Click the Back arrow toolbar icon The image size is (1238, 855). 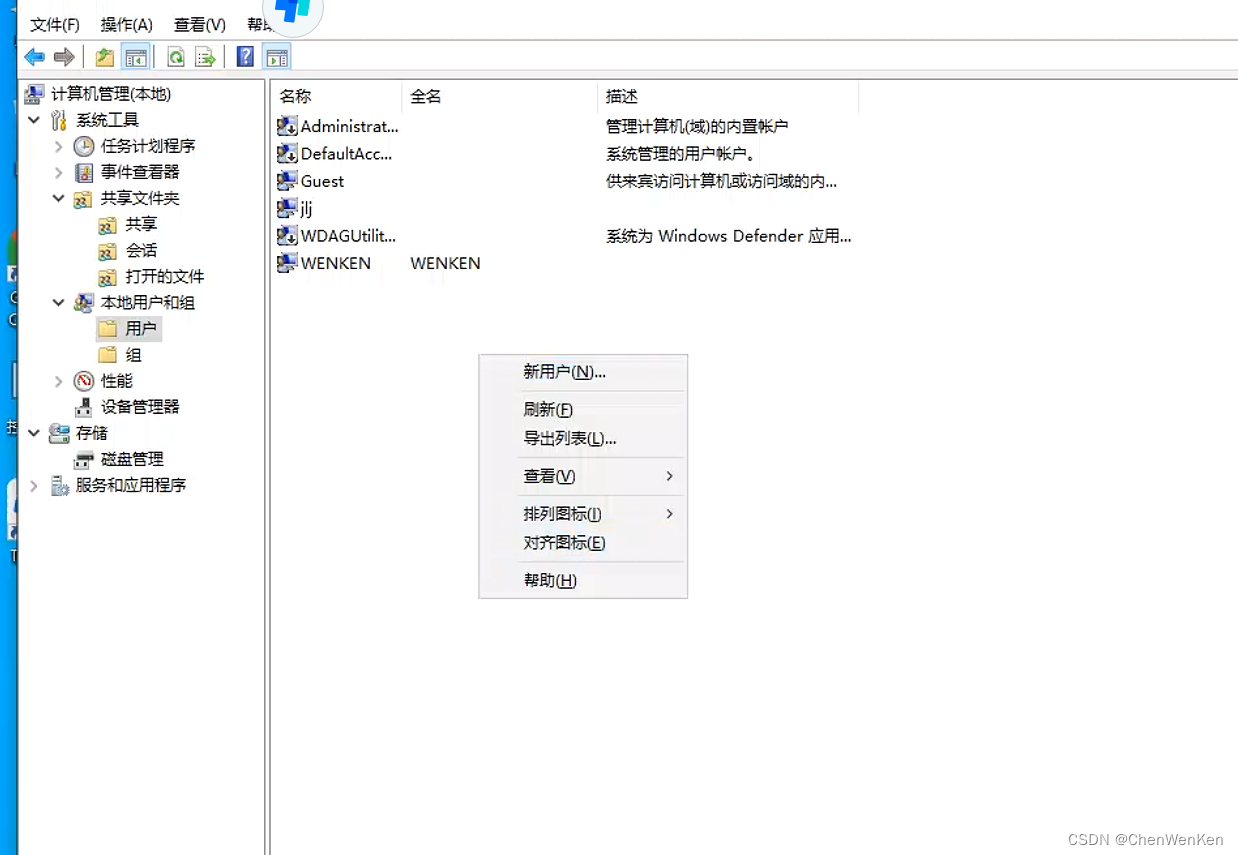coord(35,57)
